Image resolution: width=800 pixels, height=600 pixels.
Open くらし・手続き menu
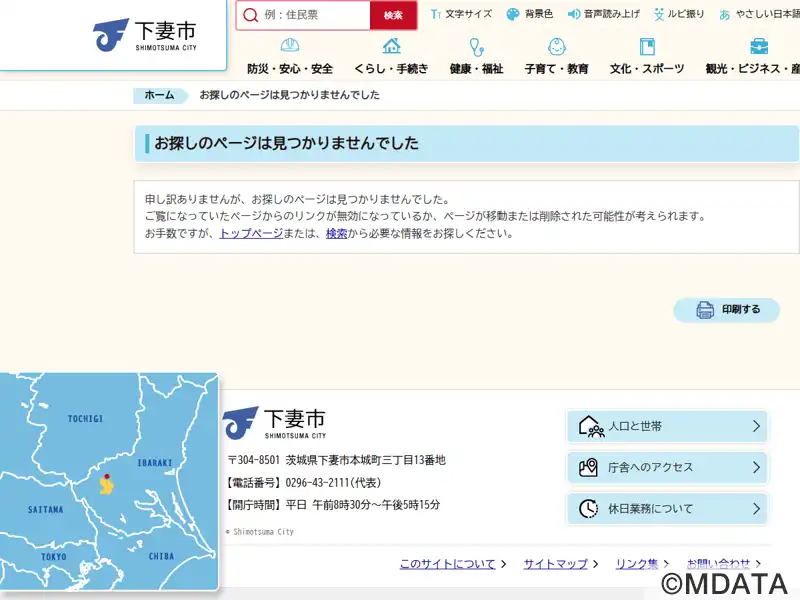click(391, 57)
